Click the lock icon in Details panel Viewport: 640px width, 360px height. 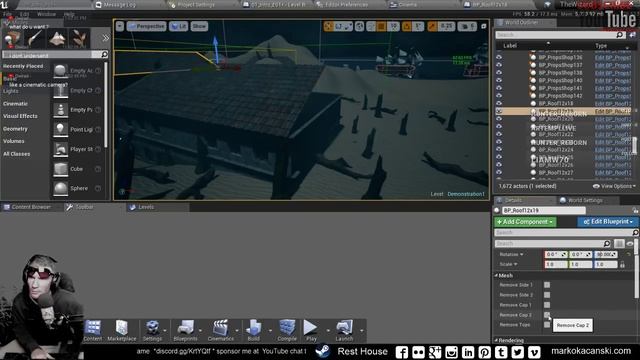(x=635, y=210)
